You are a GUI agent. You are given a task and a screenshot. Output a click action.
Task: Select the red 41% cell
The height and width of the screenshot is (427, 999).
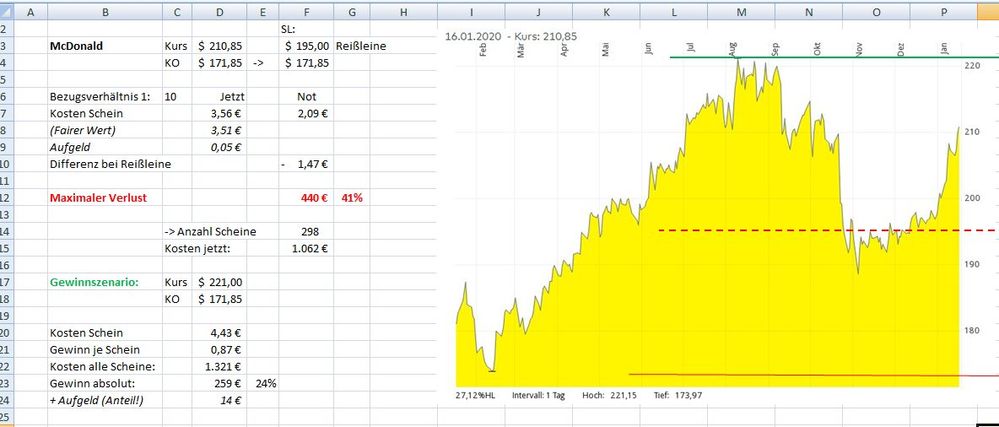(x=352, y=198)
